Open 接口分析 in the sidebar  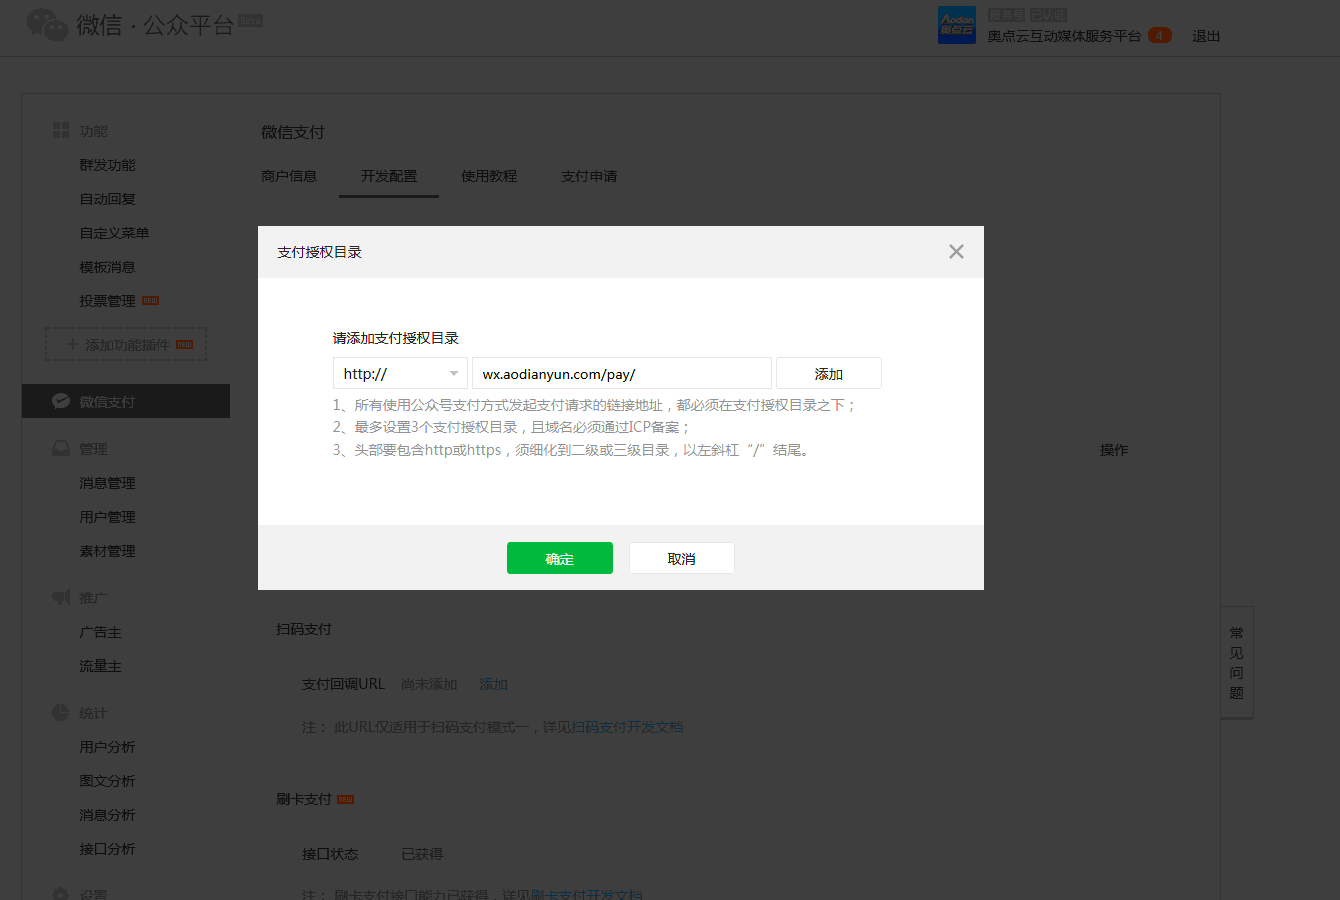click(x=107, y=849)
